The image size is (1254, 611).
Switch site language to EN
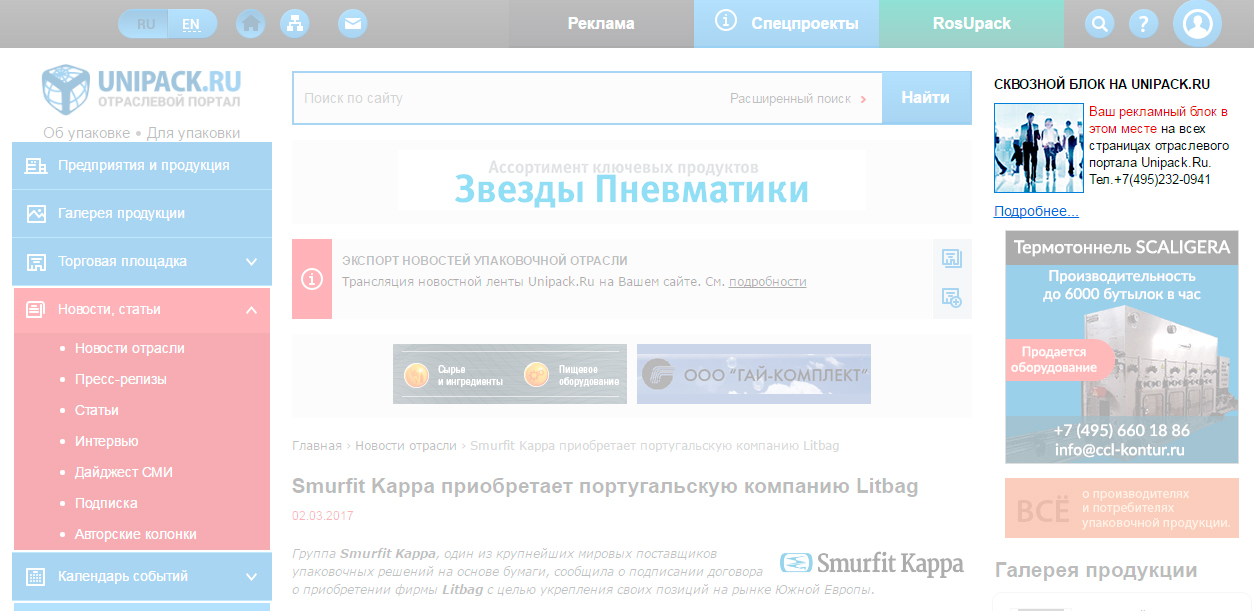coord(191,24)
